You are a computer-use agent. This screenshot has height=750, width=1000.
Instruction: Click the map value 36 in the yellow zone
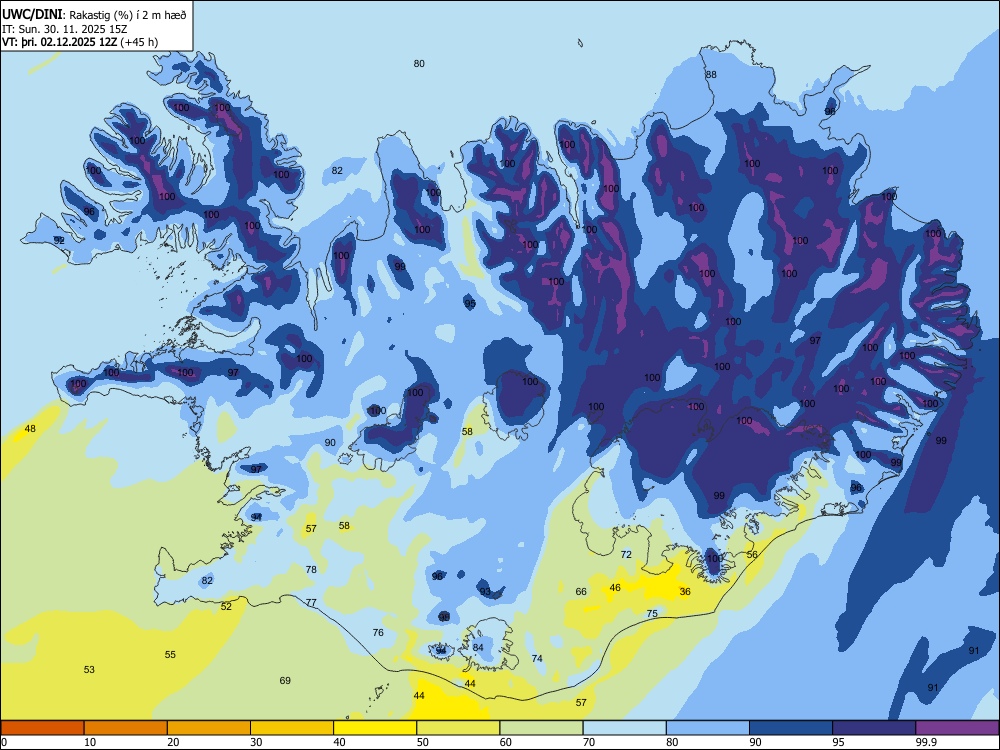685,592
